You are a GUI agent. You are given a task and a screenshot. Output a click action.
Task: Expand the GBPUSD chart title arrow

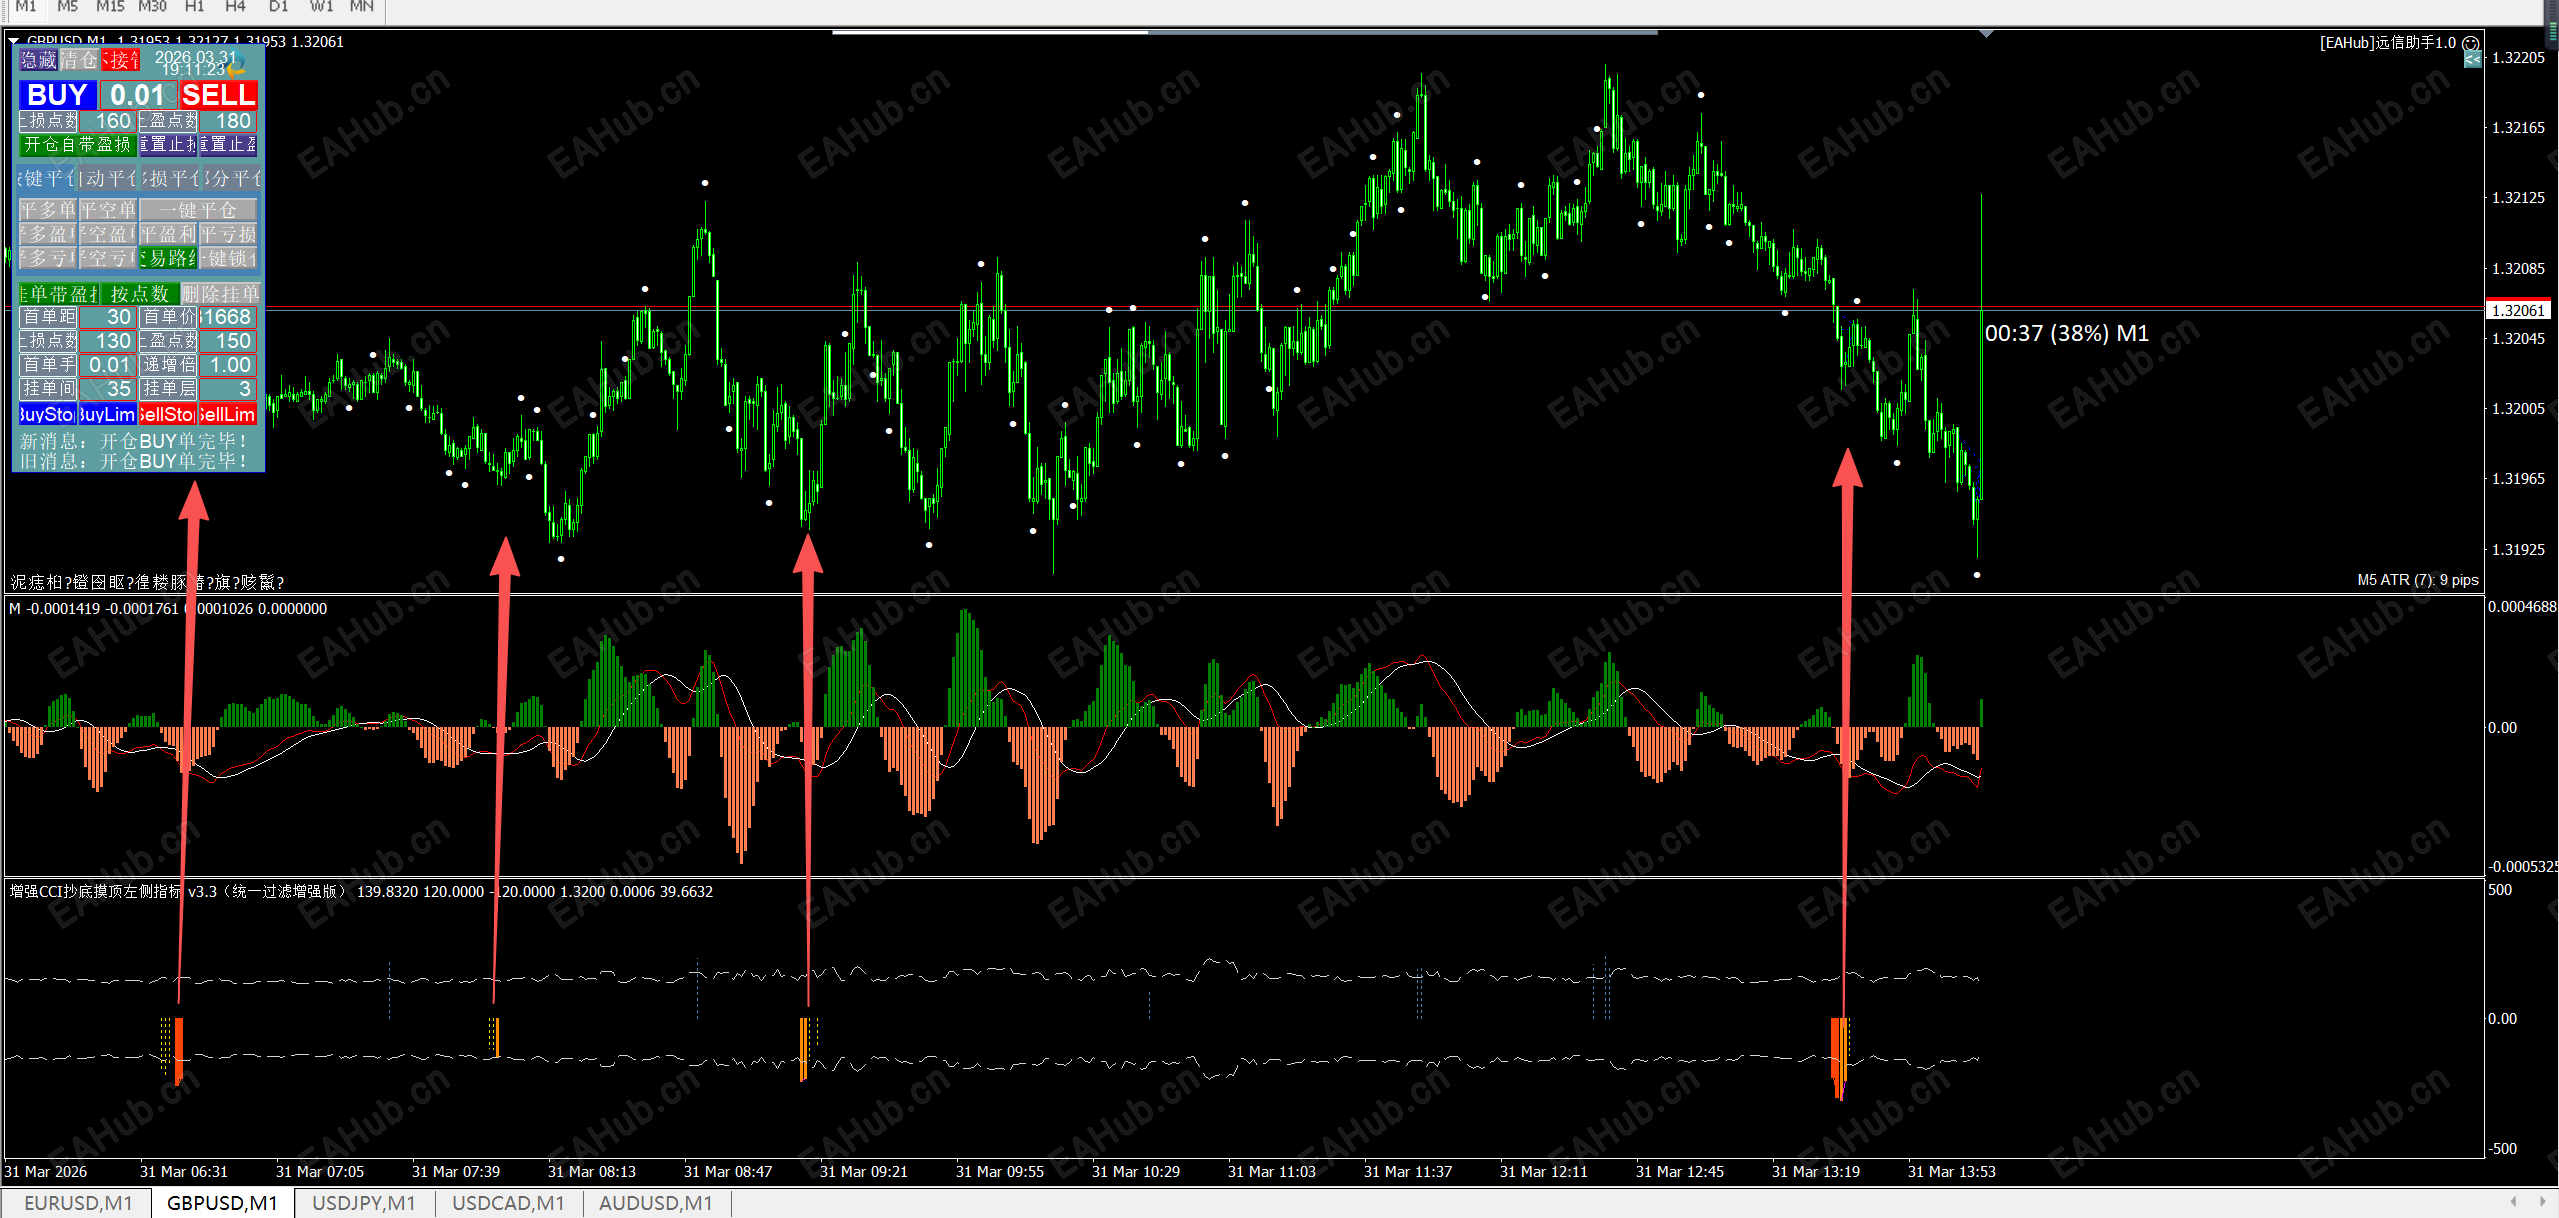pyautogui.click(x=14, y=41)
